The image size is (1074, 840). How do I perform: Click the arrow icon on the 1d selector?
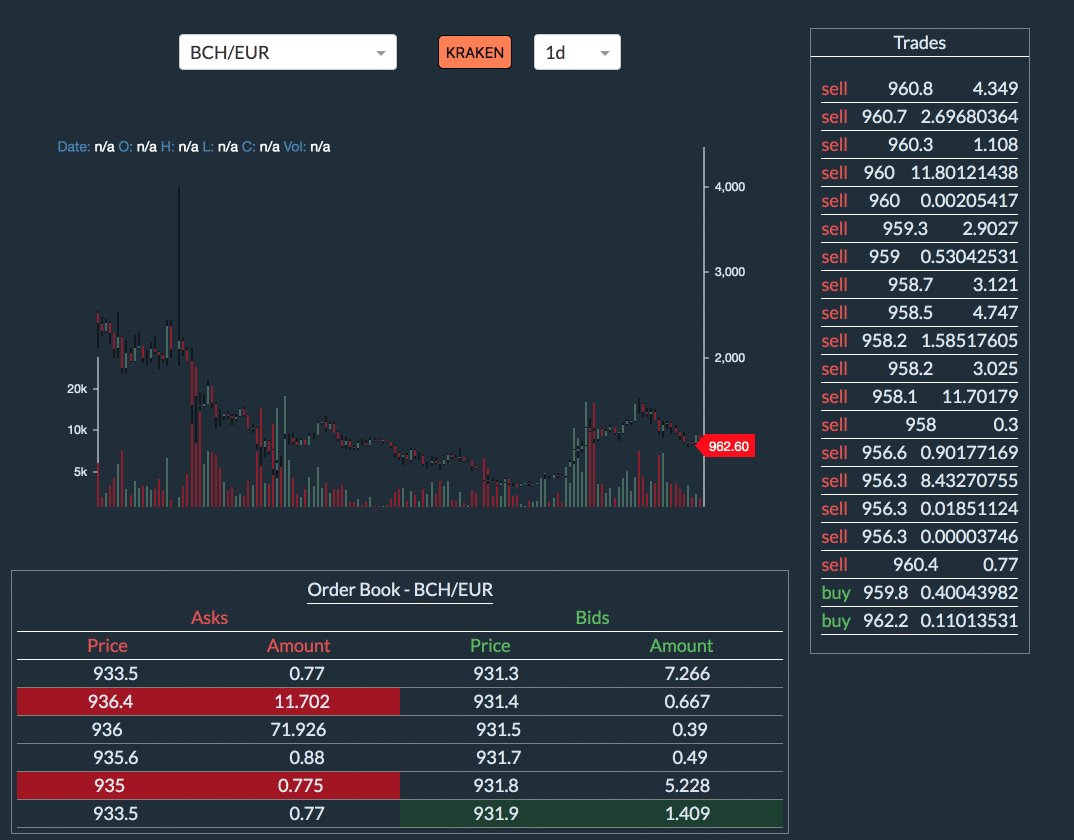[604, 53]
